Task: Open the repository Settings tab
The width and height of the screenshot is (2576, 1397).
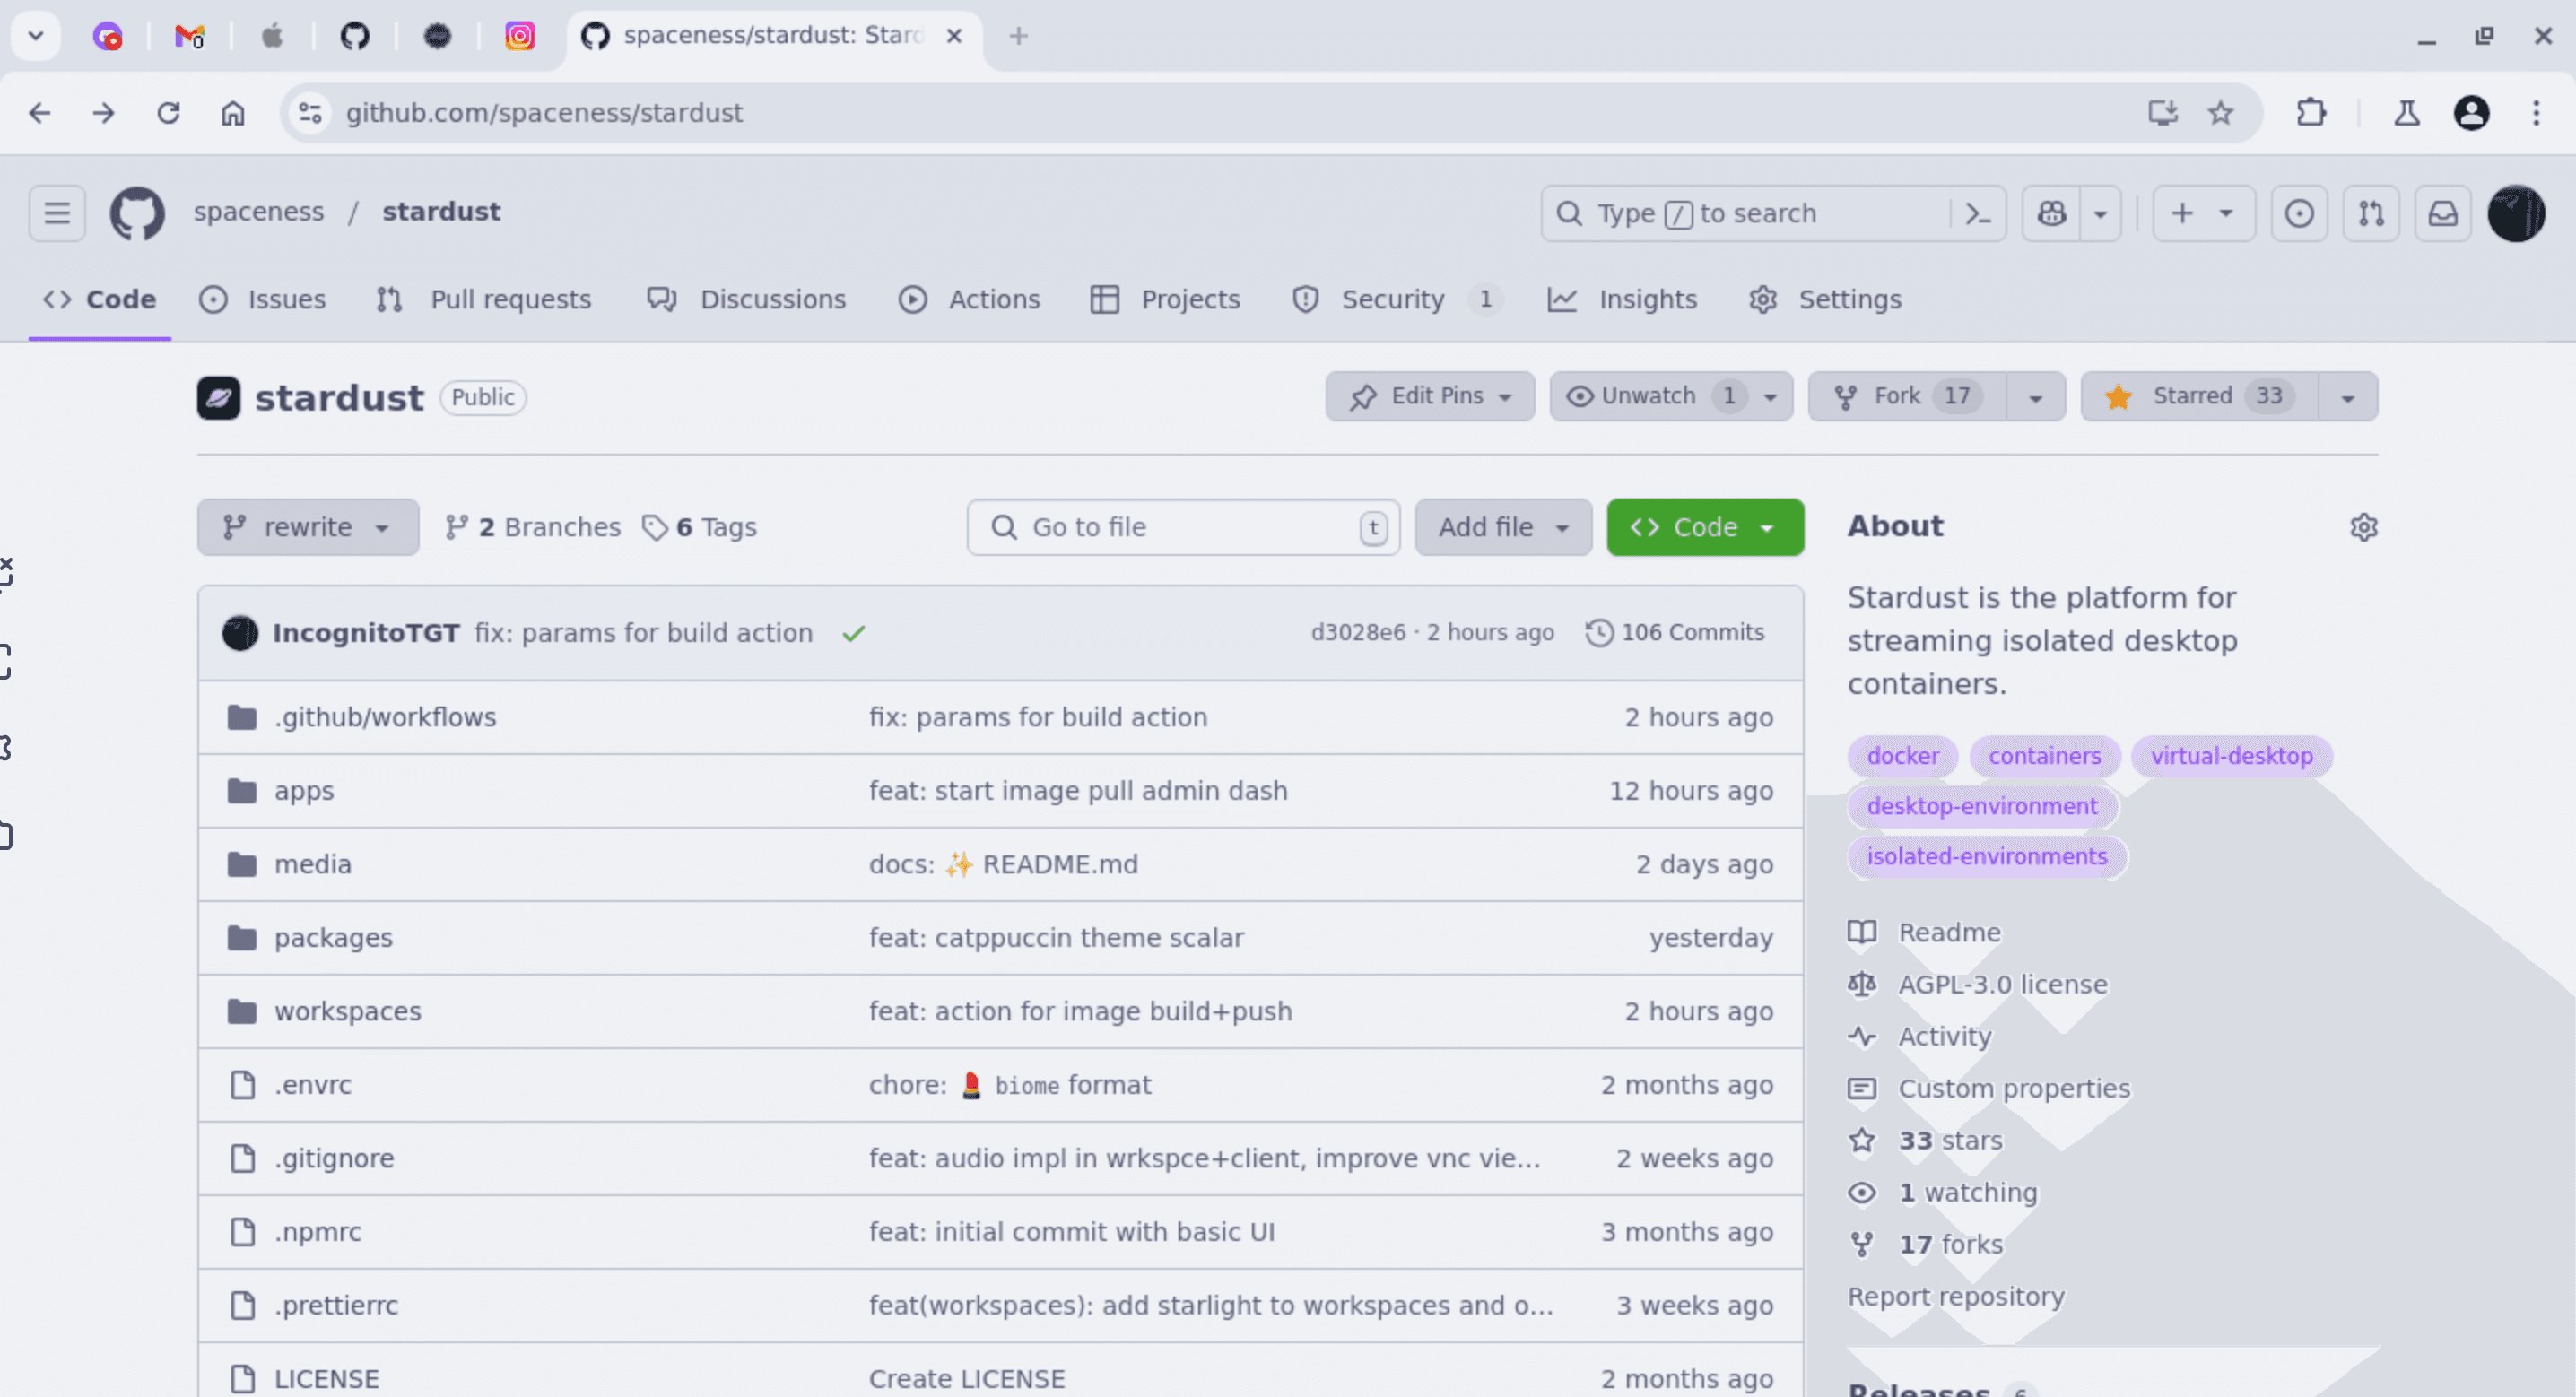Action: pos(1825,299)
